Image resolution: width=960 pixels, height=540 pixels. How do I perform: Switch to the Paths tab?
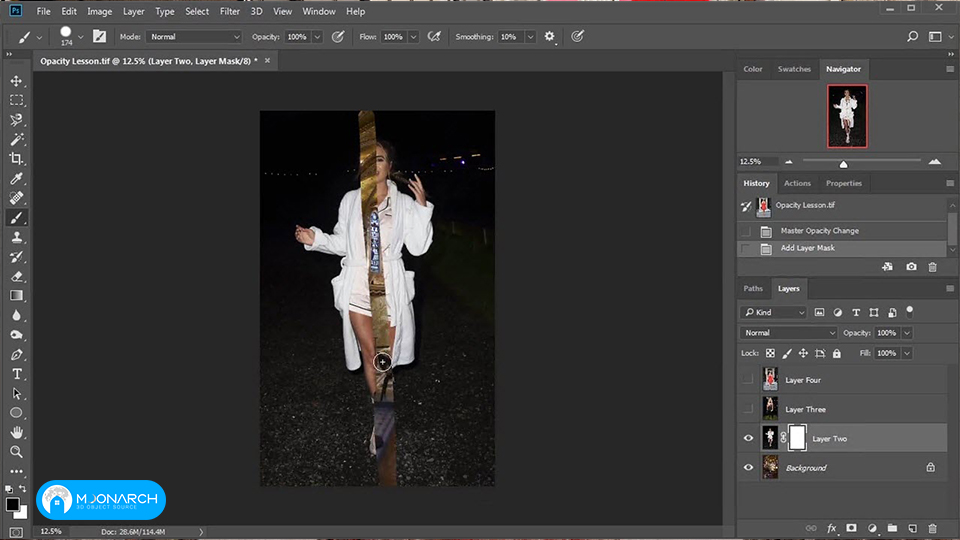753,288
